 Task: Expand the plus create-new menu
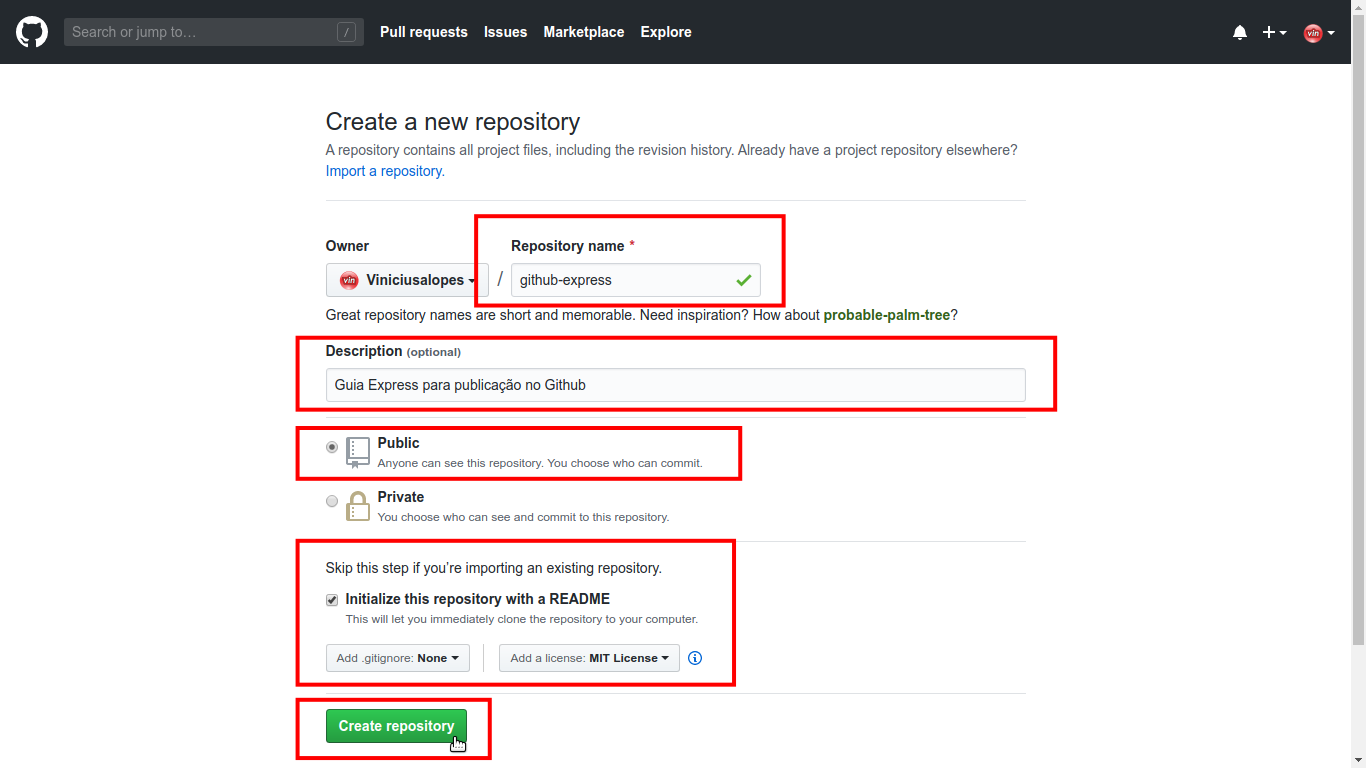pyautogui.click(x=1274, y=32)
